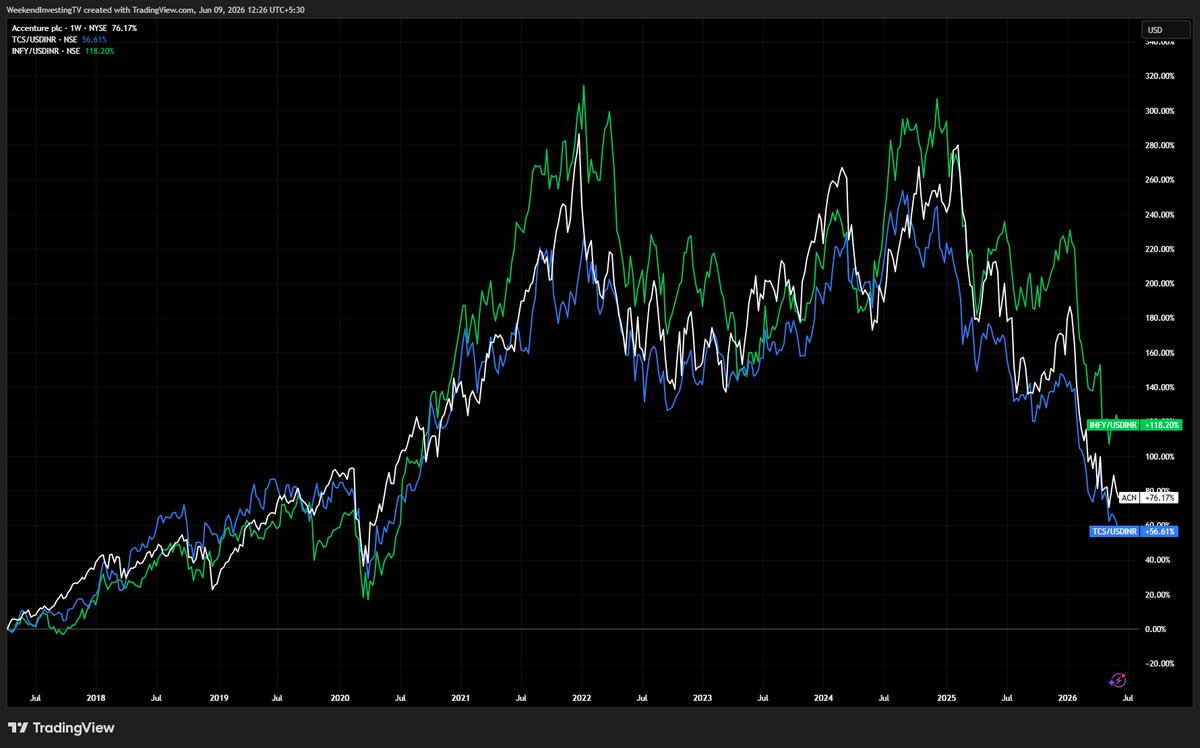Viewport: 1200px width, 748px height.
Task: Click the purple lightning event icon near the time axis
Action: 1118,680
